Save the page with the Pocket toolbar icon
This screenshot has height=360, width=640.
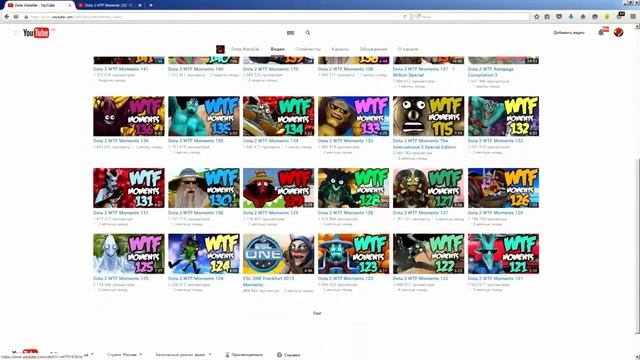pos(559,17)
